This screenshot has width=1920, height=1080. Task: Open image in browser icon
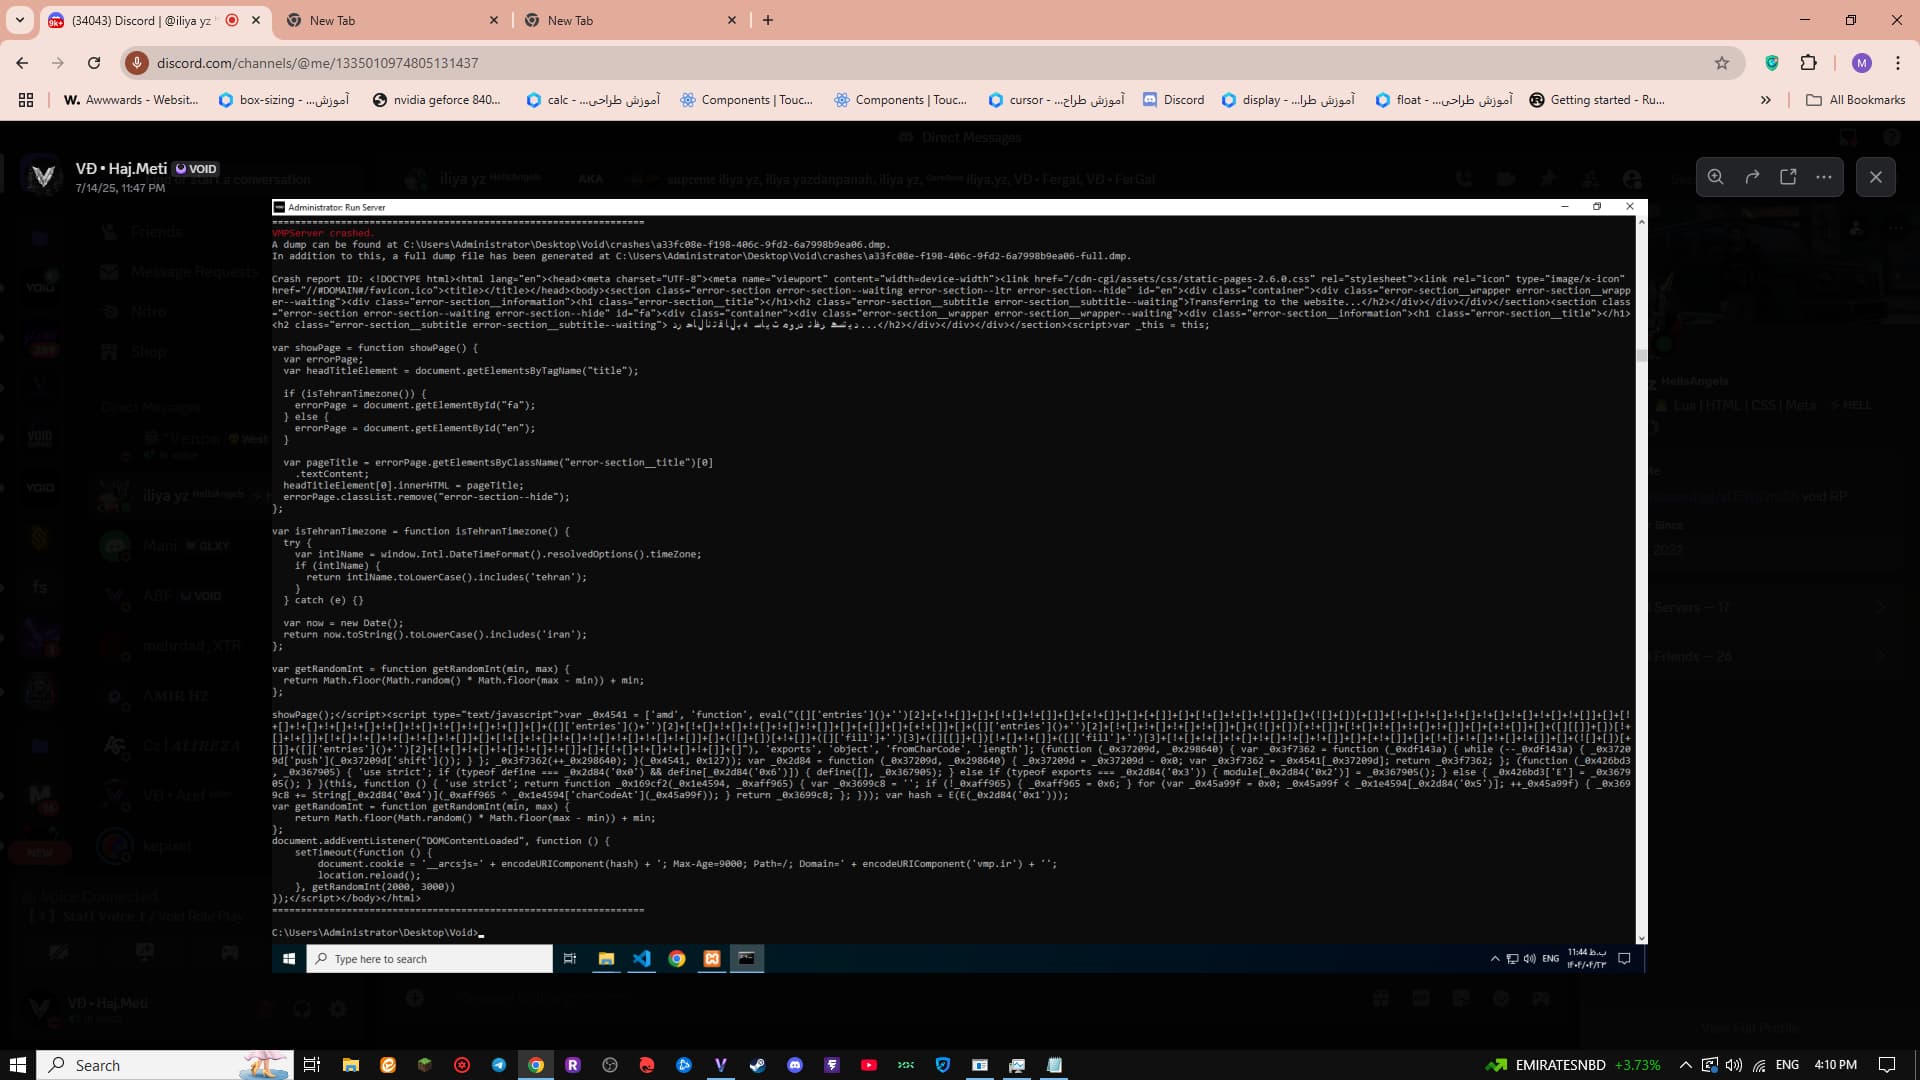pyautogui.click(x=1788, y=177)
